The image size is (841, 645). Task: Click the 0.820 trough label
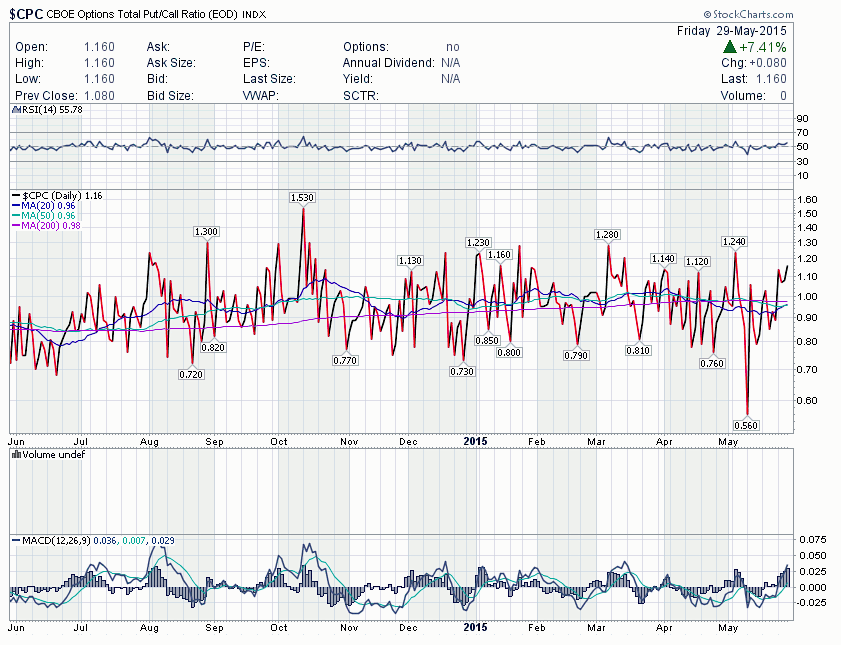click(213, 348)
